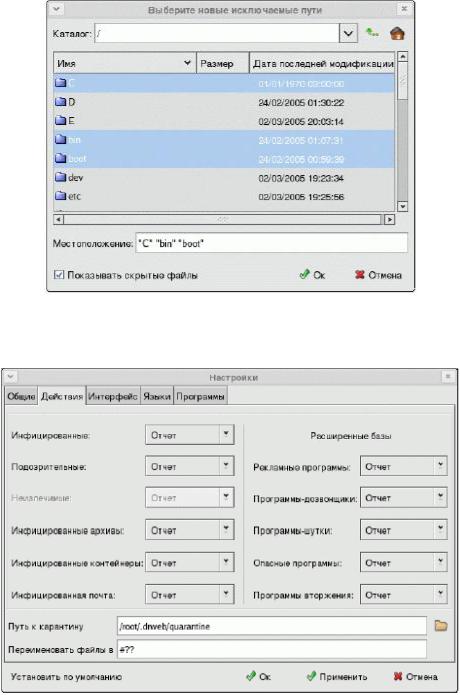
Task: Click the Путь к карантину field
Action: (272, 626)
